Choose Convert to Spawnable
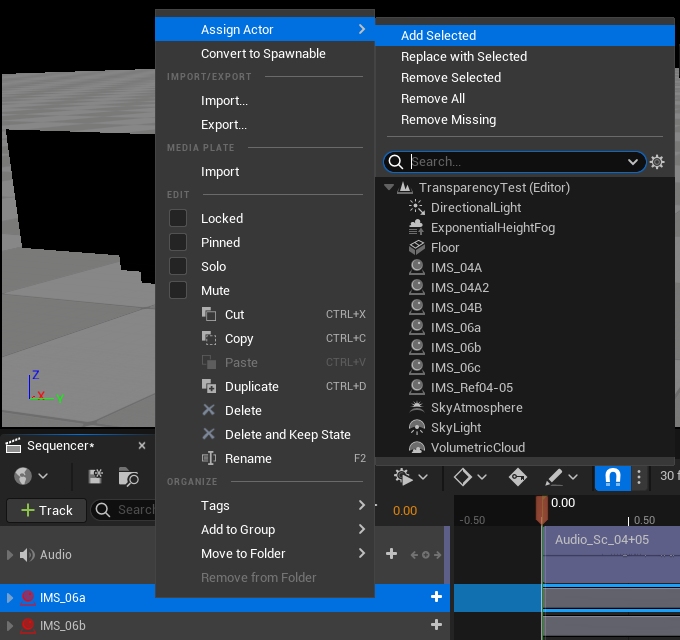Viewport: 680px width, 640px height. tap(265, 53)
